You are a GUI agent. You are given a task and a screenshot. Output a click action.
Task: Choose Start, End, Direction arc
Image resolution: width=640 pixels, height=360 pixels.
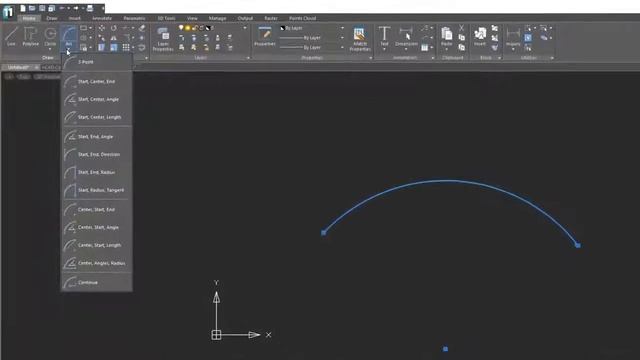[x=97, y=154]
